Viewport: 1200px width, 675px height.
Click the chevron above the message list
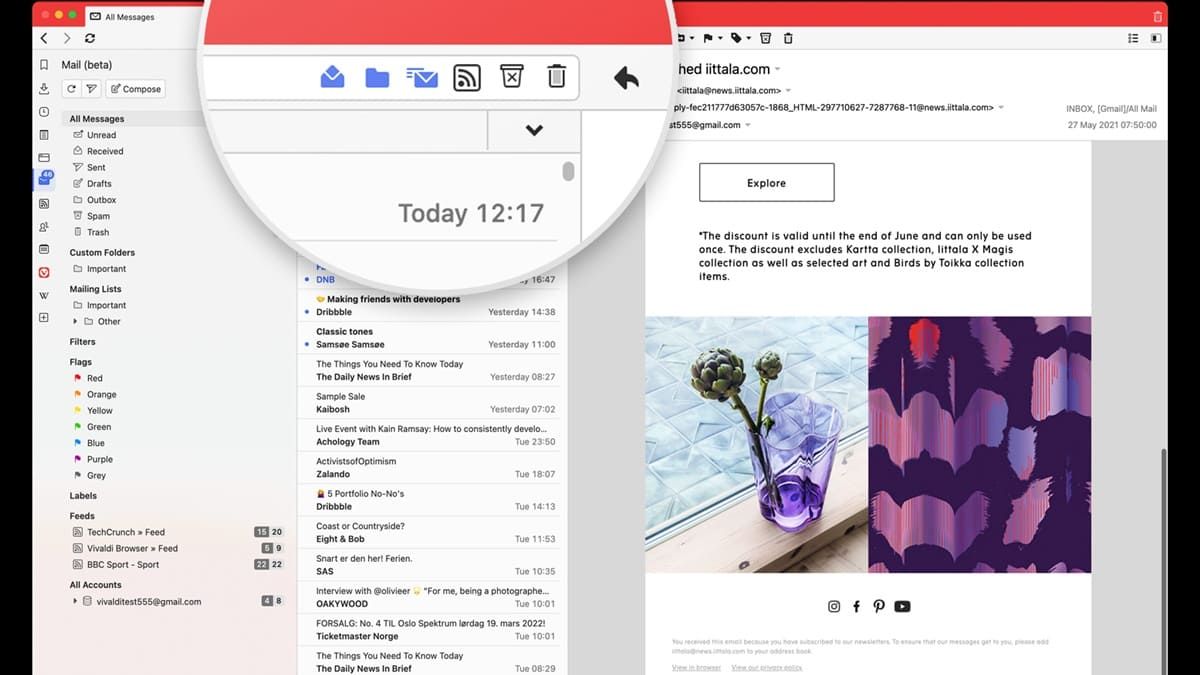coord(533,130)
